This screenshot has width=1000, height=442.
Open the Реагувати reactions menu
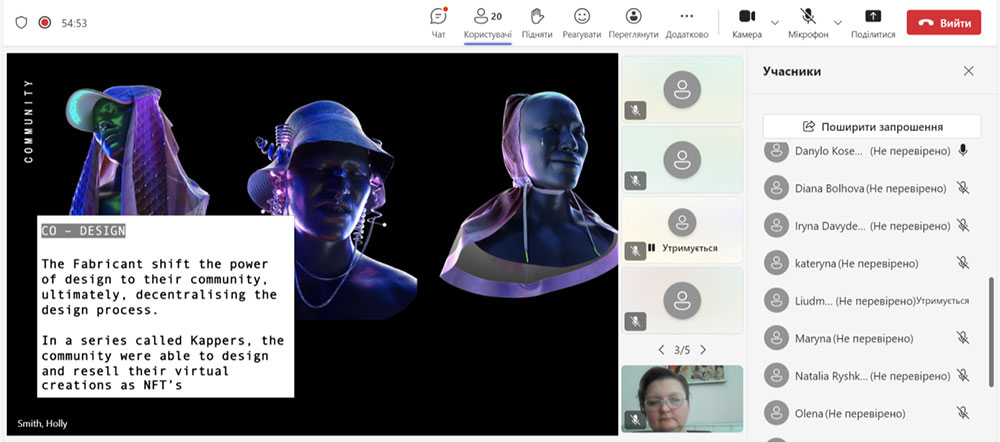(582, 23)
